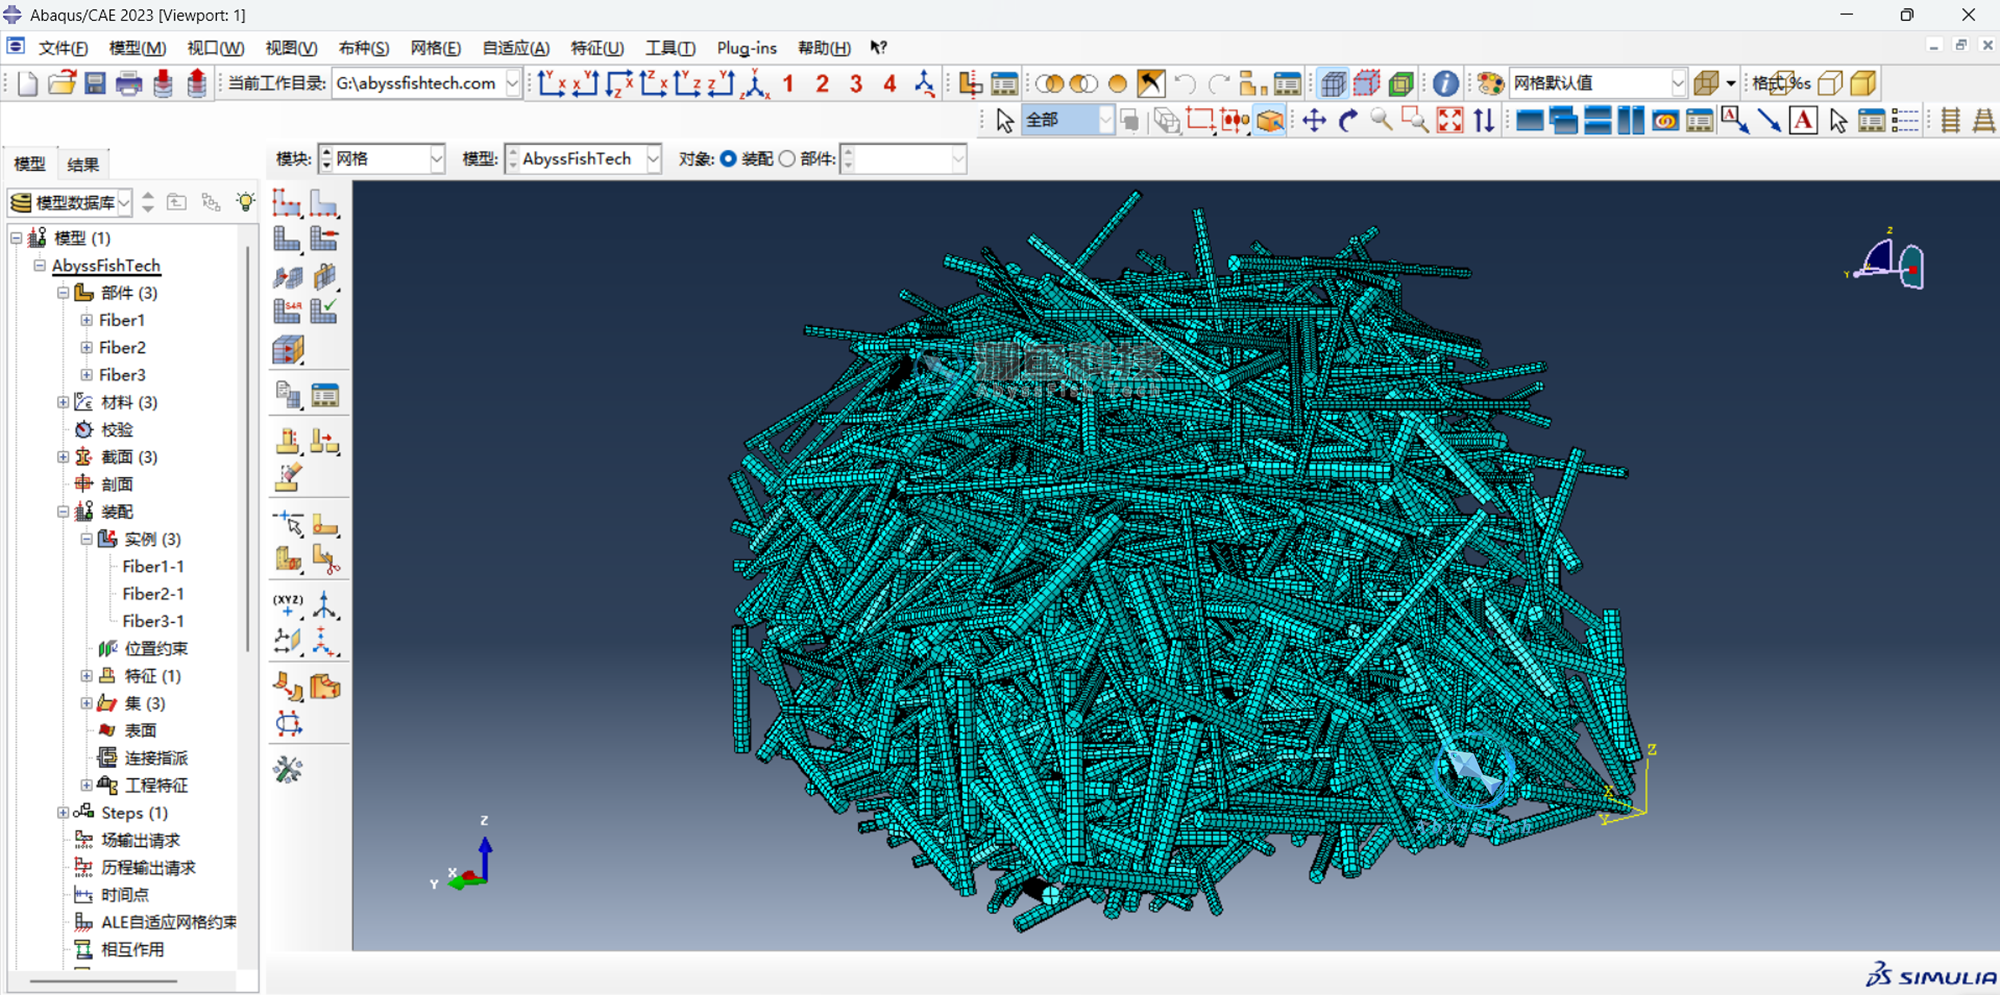The height and width of the screenshot is (995, 2000).
Task: Click the Assign element type tool
Action: point(287,311)
